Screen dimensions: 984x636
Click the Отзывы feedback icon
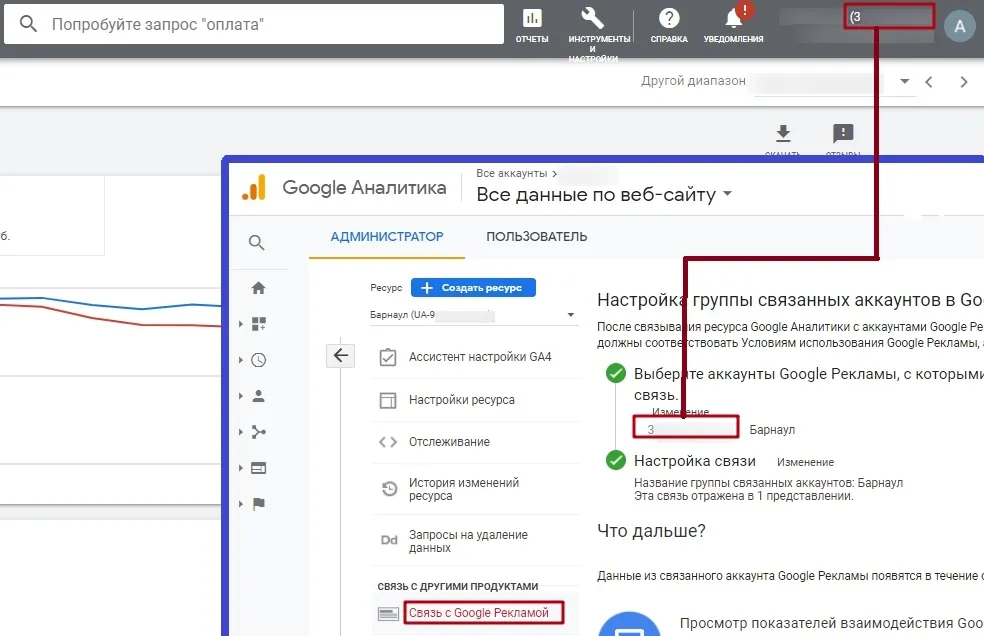[843, 133]
